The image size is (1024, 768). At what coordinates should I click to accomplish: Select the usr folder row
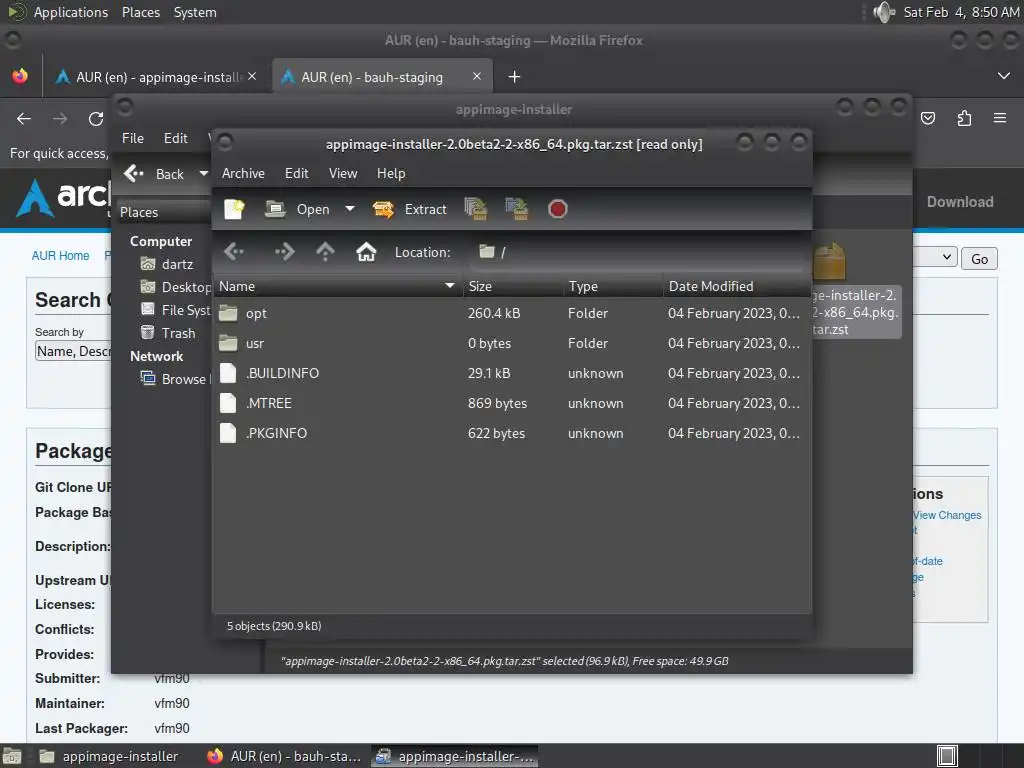click(x=512, y=344)
